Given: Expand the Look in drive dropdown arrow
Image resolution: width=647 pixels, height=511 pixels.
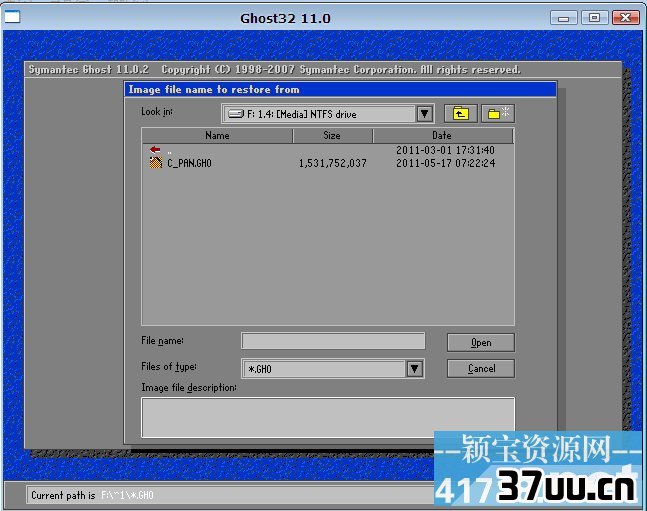Looking at the screenshot, I should (425, 114).
